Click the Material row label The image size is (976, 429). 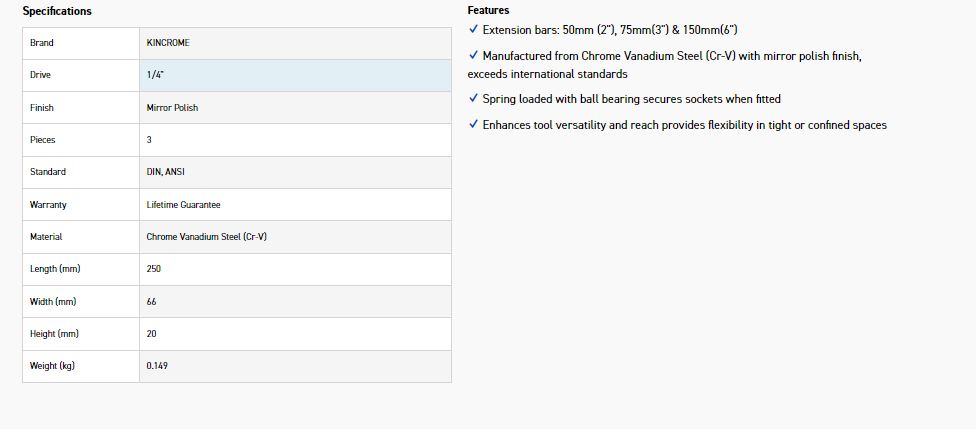(x=46, y=237)
